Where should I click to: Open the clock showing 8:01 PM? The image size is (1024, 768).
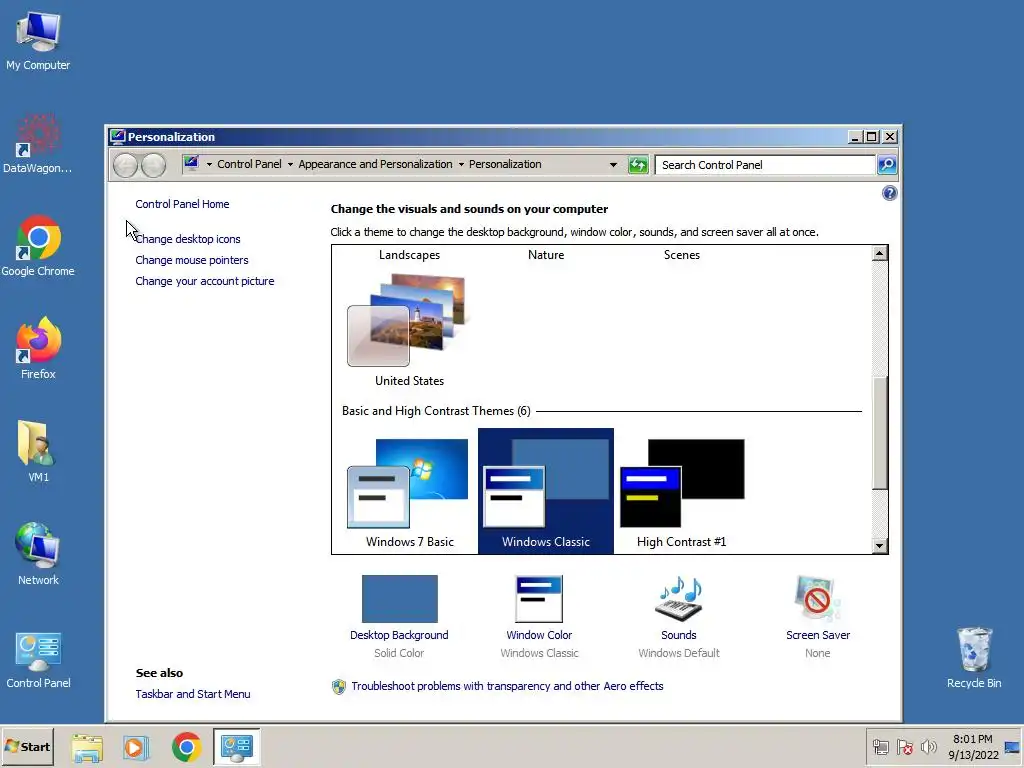click(972, 747)
